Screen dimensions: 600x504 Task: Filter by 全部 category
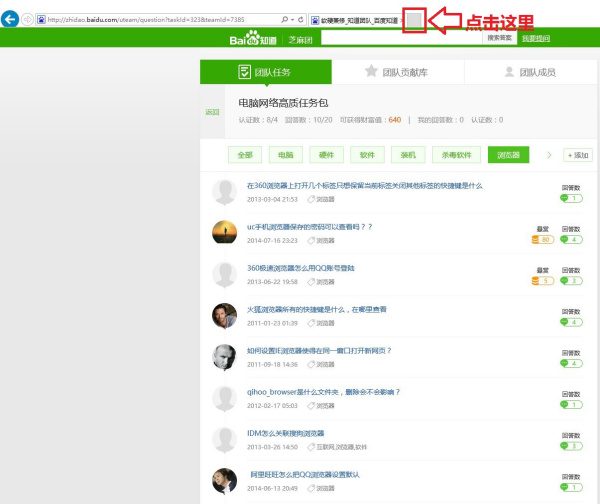tap(245, 155)
